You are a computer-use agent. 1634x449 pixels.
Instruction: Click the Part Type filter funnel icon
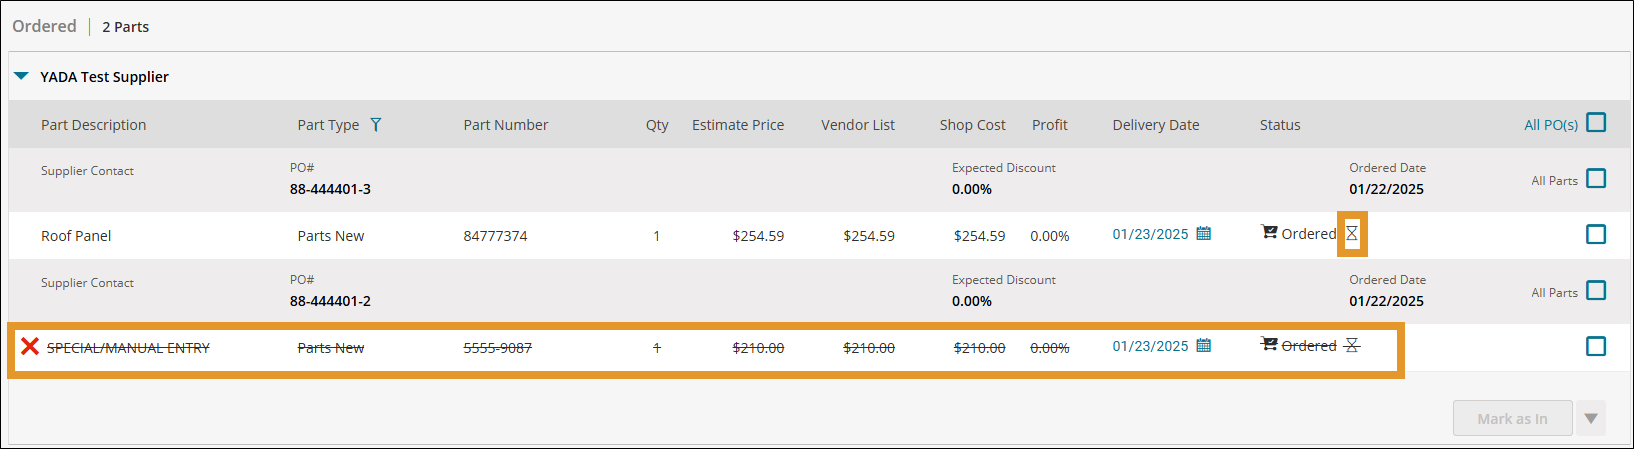pyautogui.click(x=376, y=125)
